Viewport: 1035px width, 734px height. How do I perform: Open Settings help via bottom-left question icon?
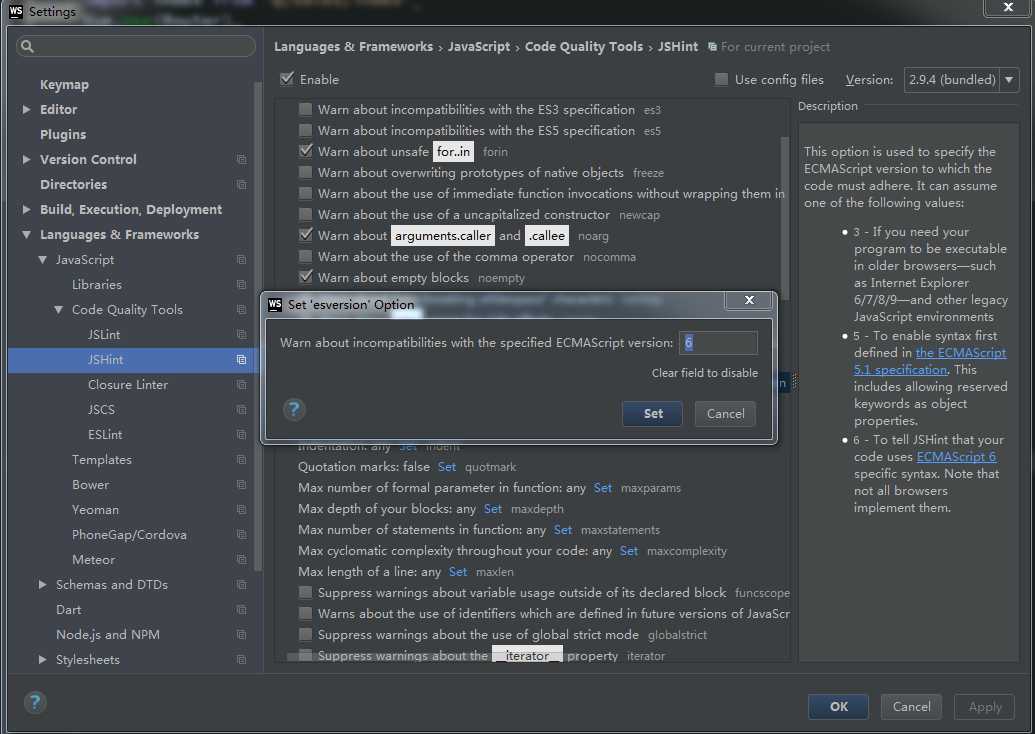(35, 702)
